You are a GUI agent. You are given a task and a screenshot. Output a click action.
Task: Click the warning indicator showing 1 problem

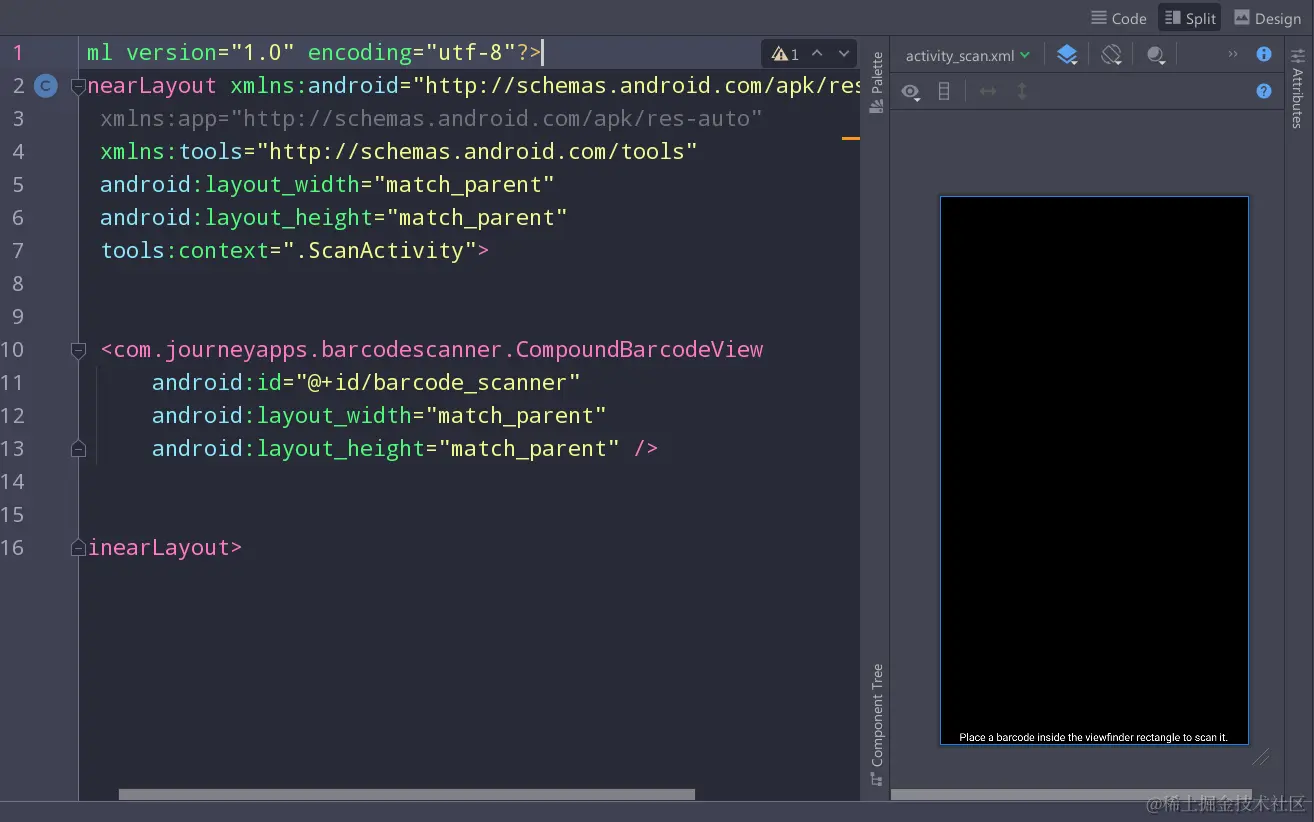(785, 54)
